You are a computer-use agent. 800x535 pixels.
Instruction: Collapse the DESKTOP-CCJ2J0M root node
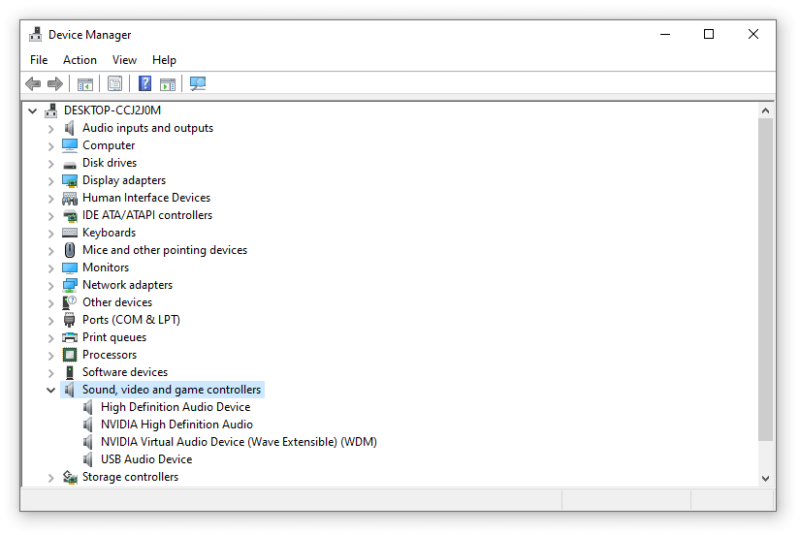[33, 111]
